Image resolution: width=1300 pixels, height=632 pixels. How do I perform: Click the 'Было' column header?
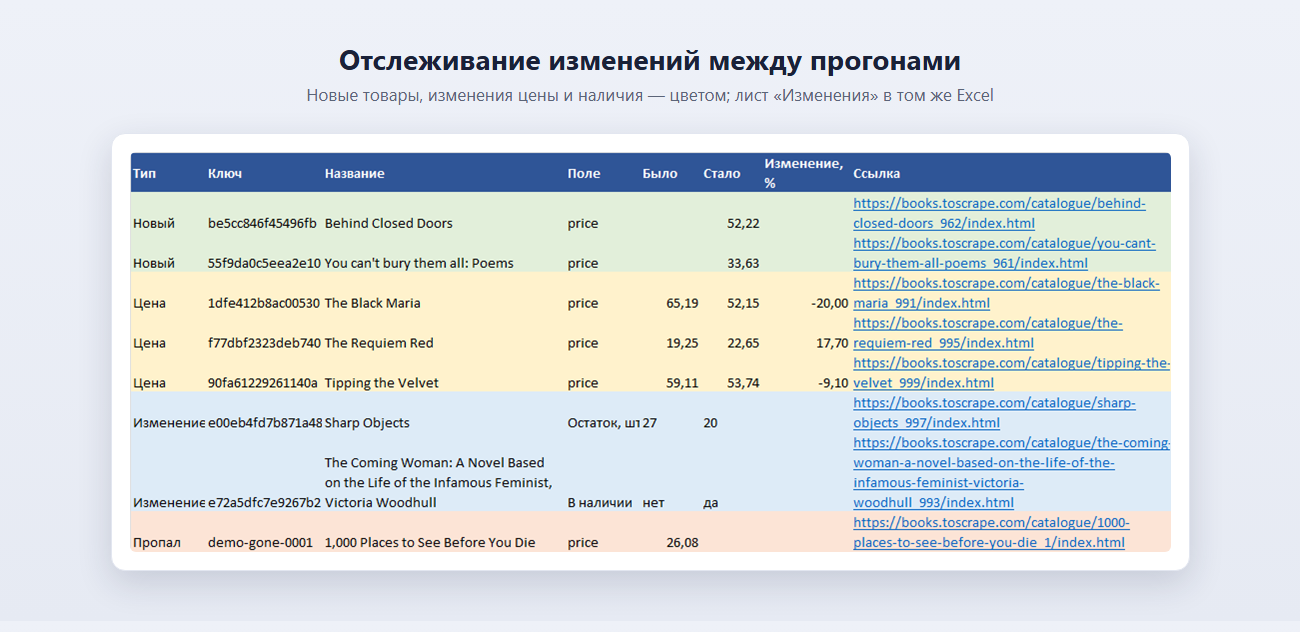[x=660, y=173]
